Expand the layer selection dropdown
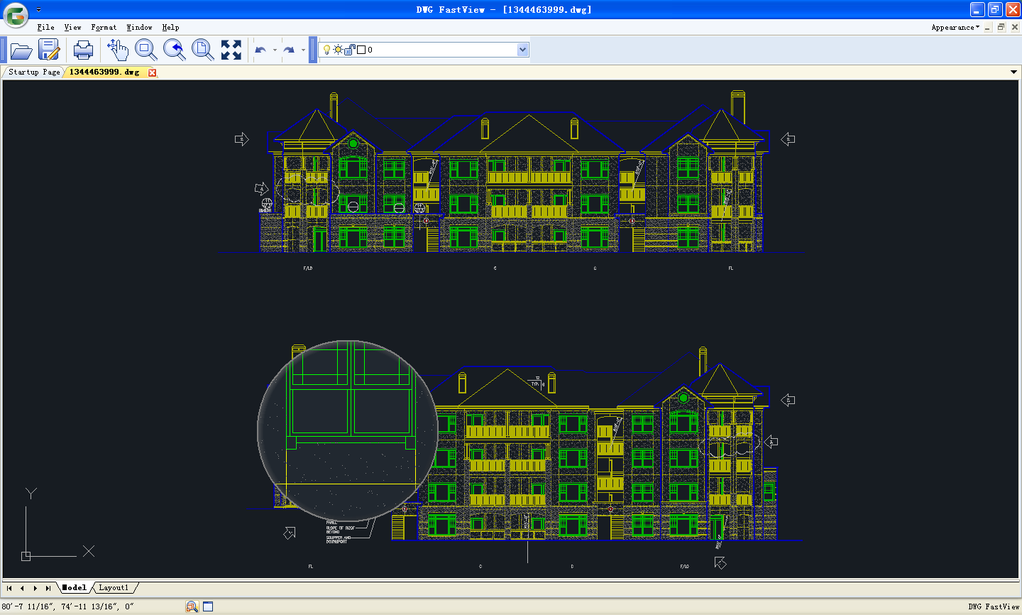This screenshot has width=1022, height=615. [522, 50]
